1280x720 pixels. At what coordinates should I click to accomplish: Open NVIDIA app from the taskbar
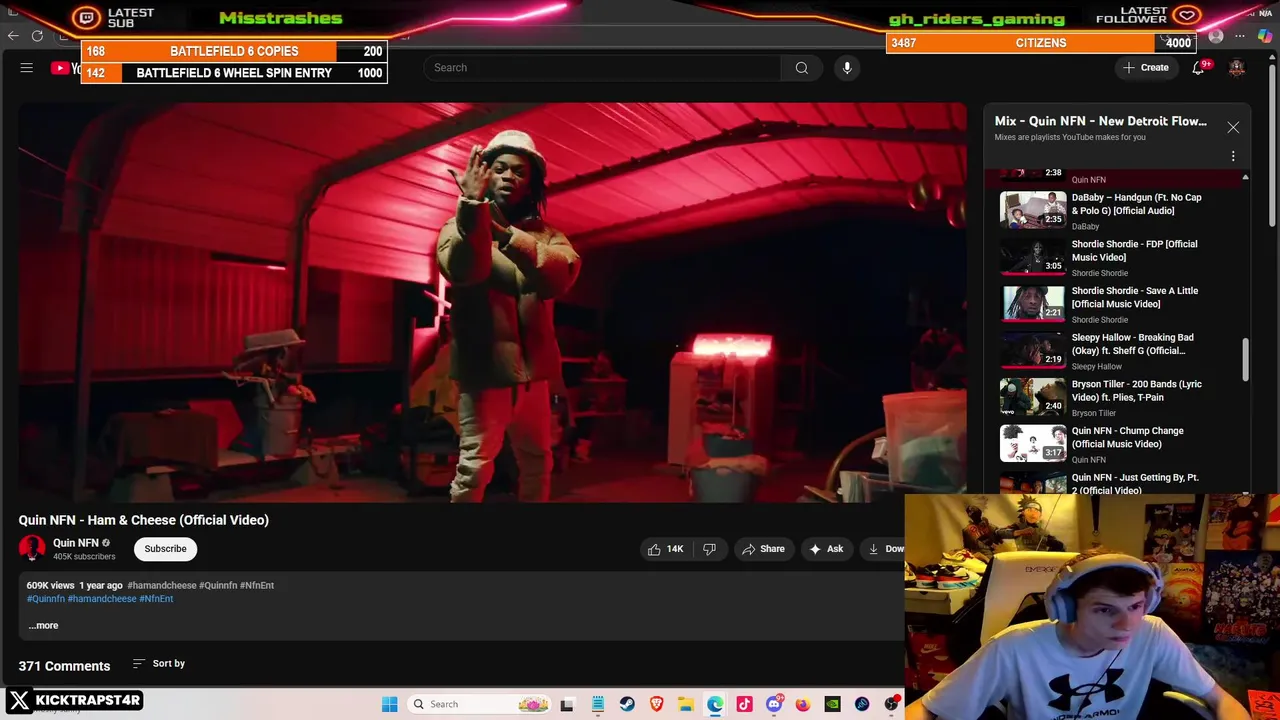point(832,704)
